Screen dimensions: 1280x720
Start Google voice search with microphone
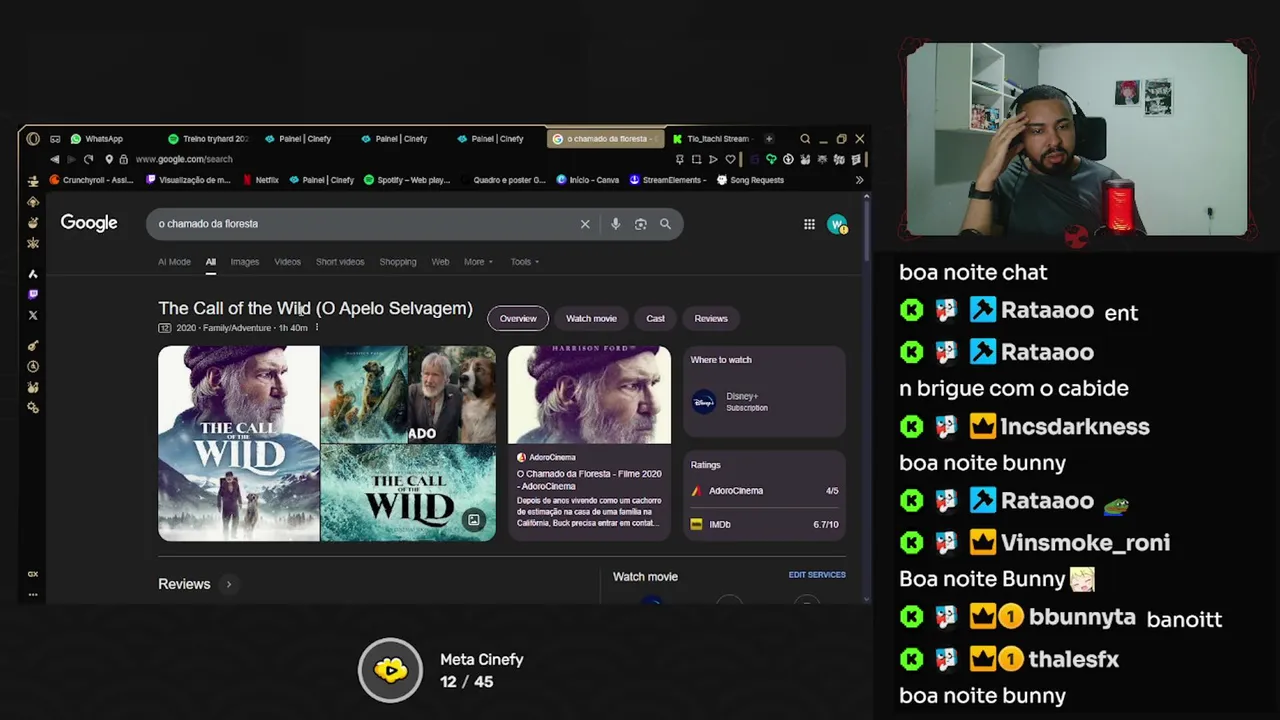click(615, 224)
